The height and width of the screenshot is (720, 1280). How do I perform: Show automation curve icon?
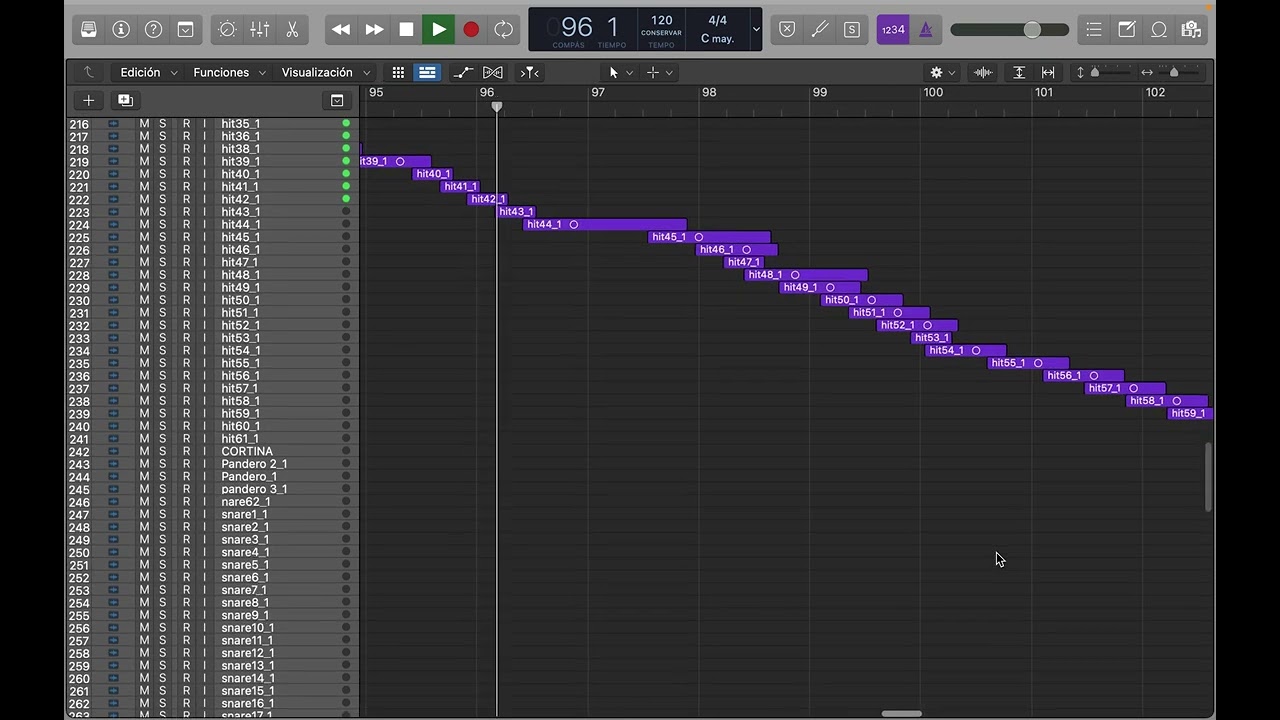point(462,72)
